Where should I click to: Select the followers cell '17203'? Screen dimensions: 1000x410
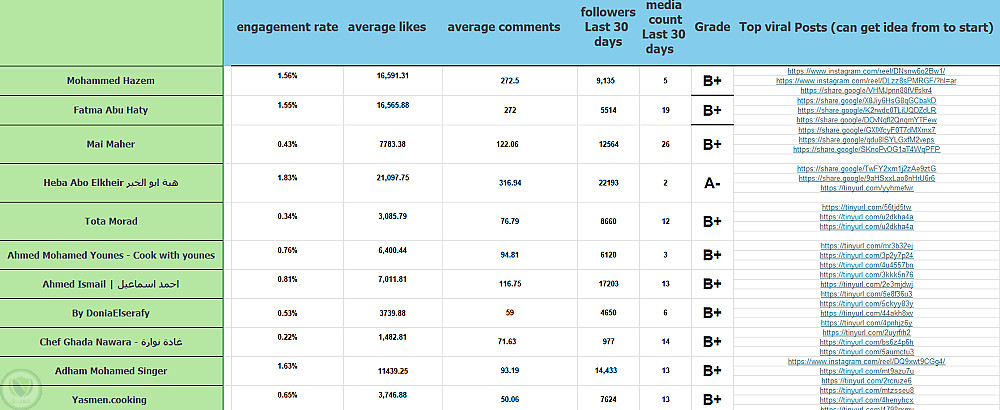coord(609,284)
